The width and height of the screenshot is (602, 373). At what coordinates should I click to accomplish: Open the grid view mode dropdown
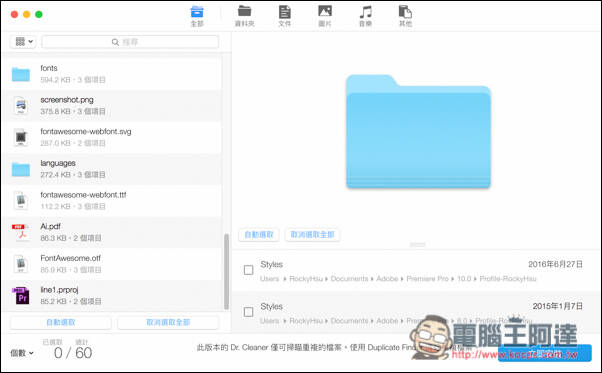click(x=23, y=41)
